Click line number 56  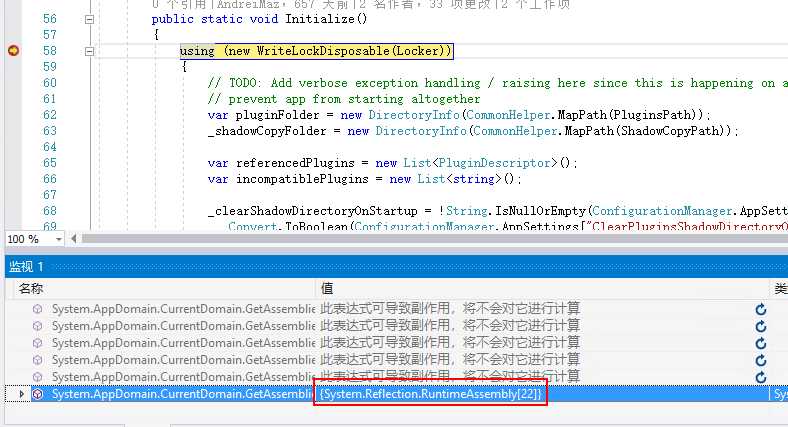click(x=50, y=19)
